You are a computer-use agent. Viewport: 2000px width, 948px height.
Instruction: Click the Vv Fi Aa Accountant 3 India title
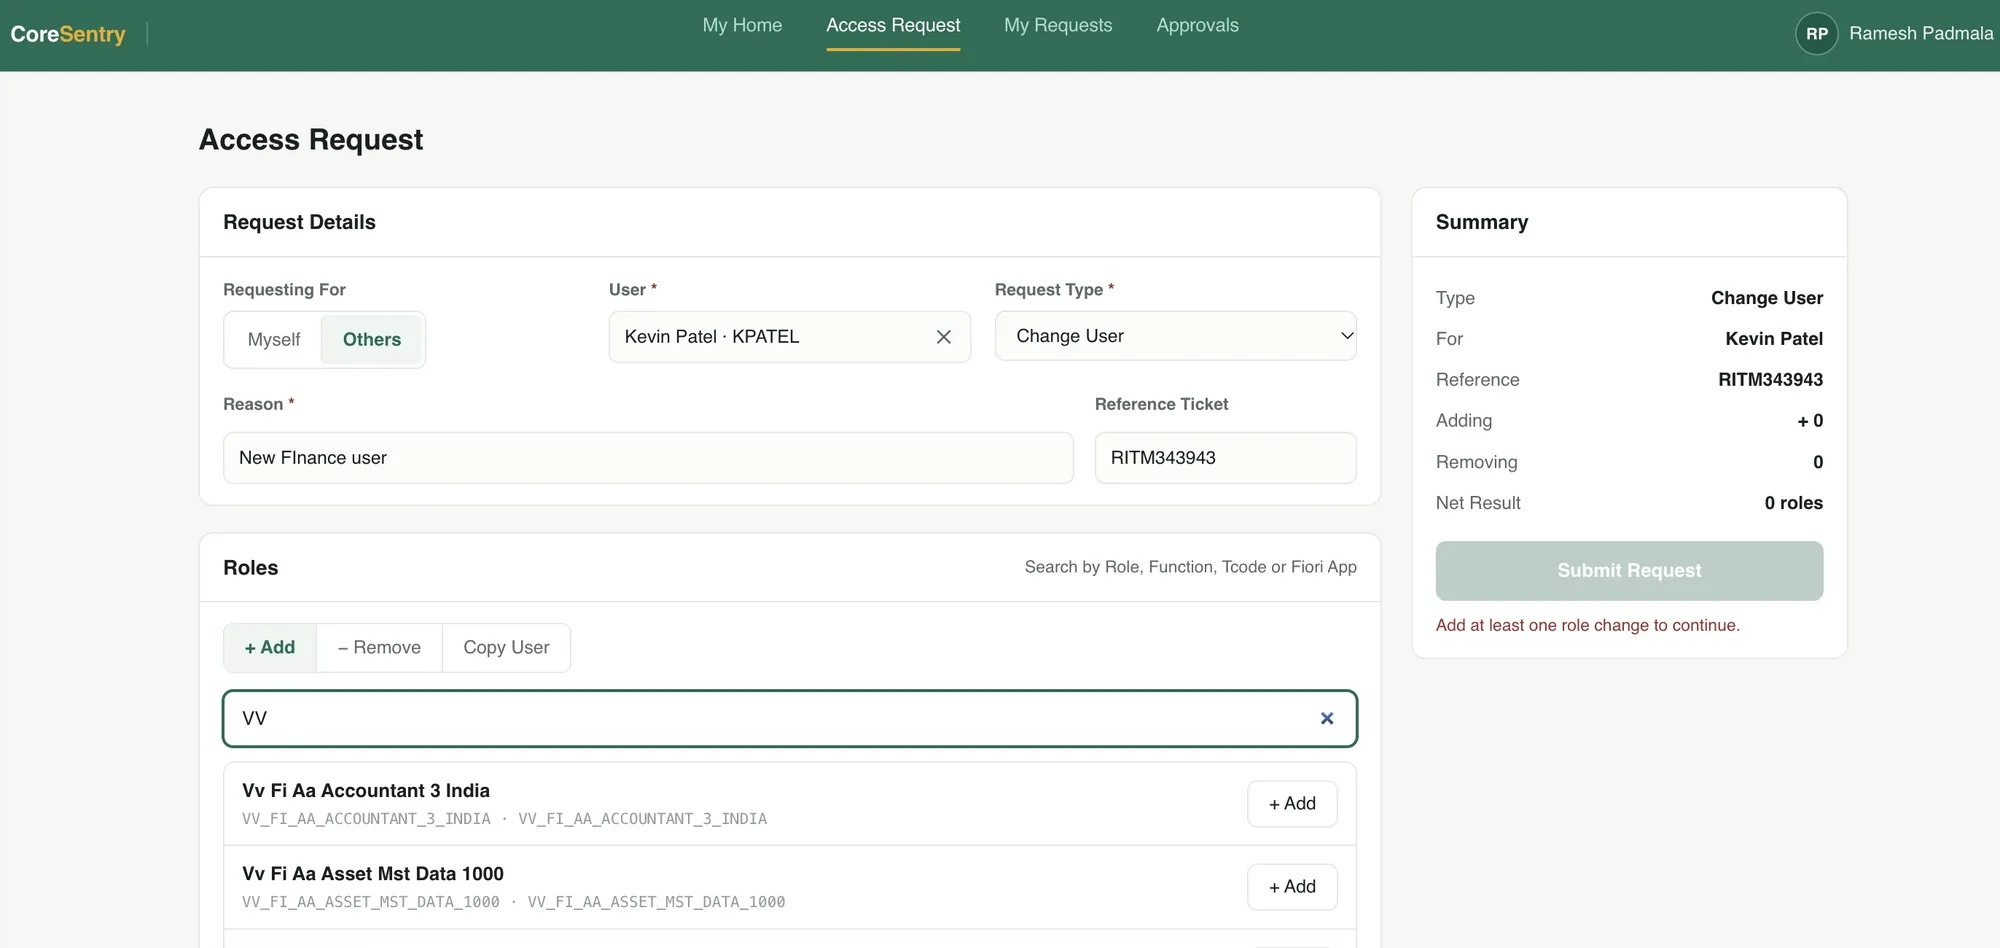click(366, 791)
